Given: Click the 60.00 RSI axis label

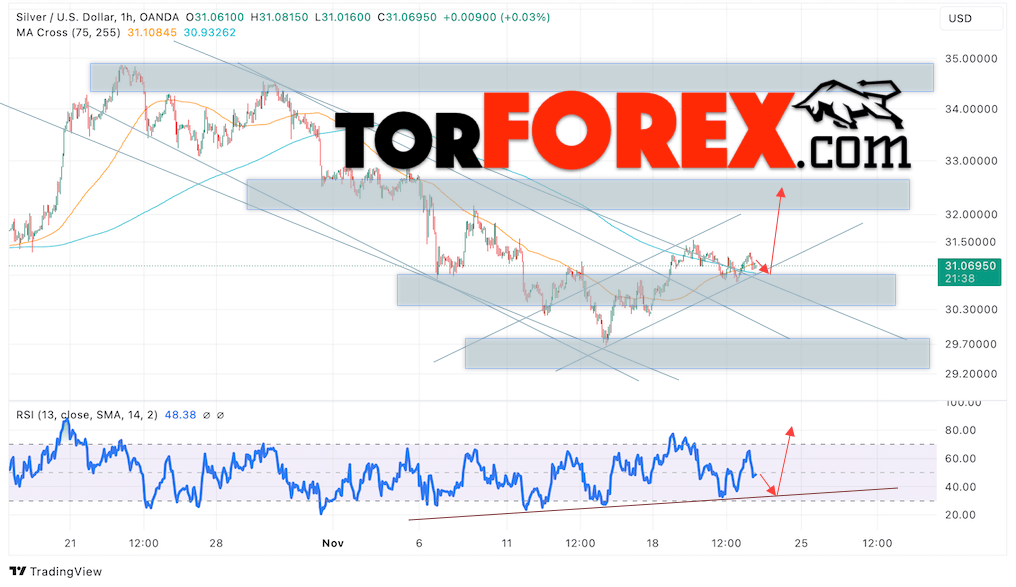Looking at the screenshot, I should click(960, 459).
